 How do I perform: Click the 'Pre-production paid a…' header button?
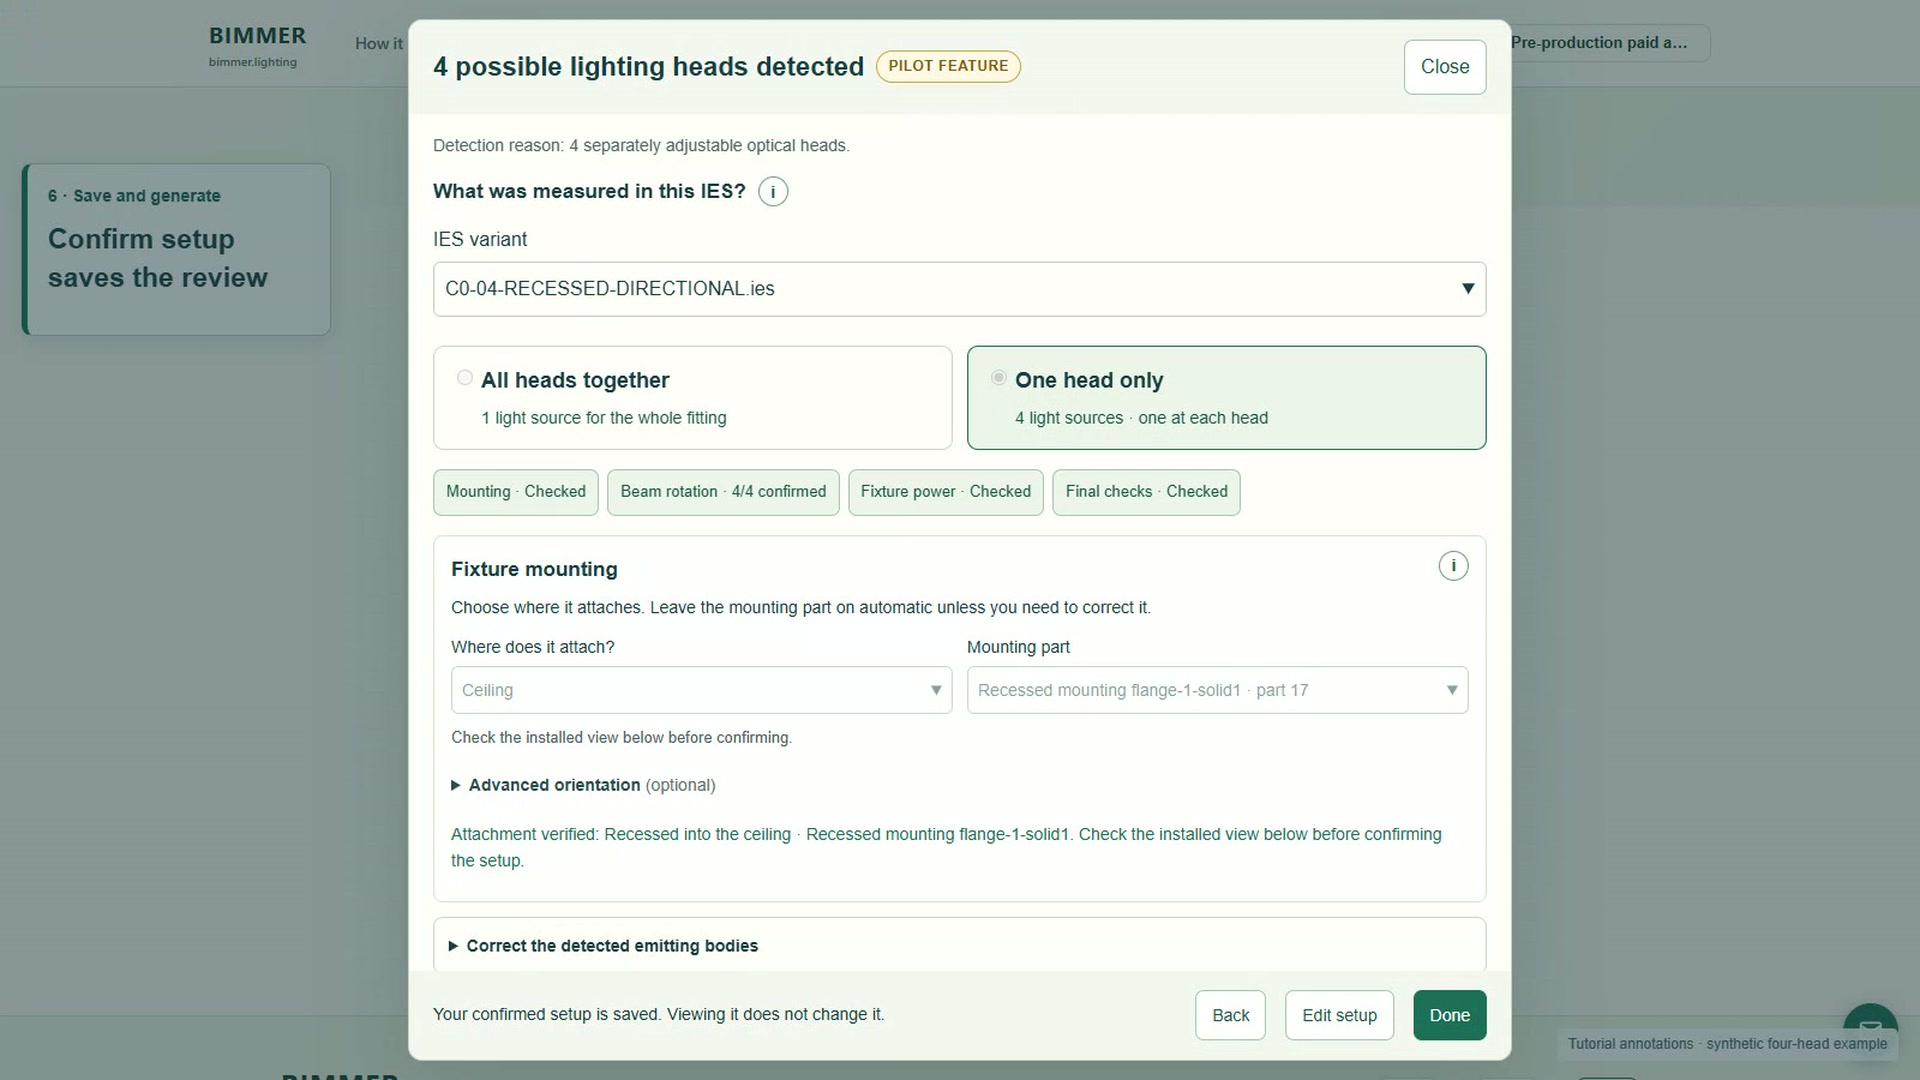tap(1610, 43)
